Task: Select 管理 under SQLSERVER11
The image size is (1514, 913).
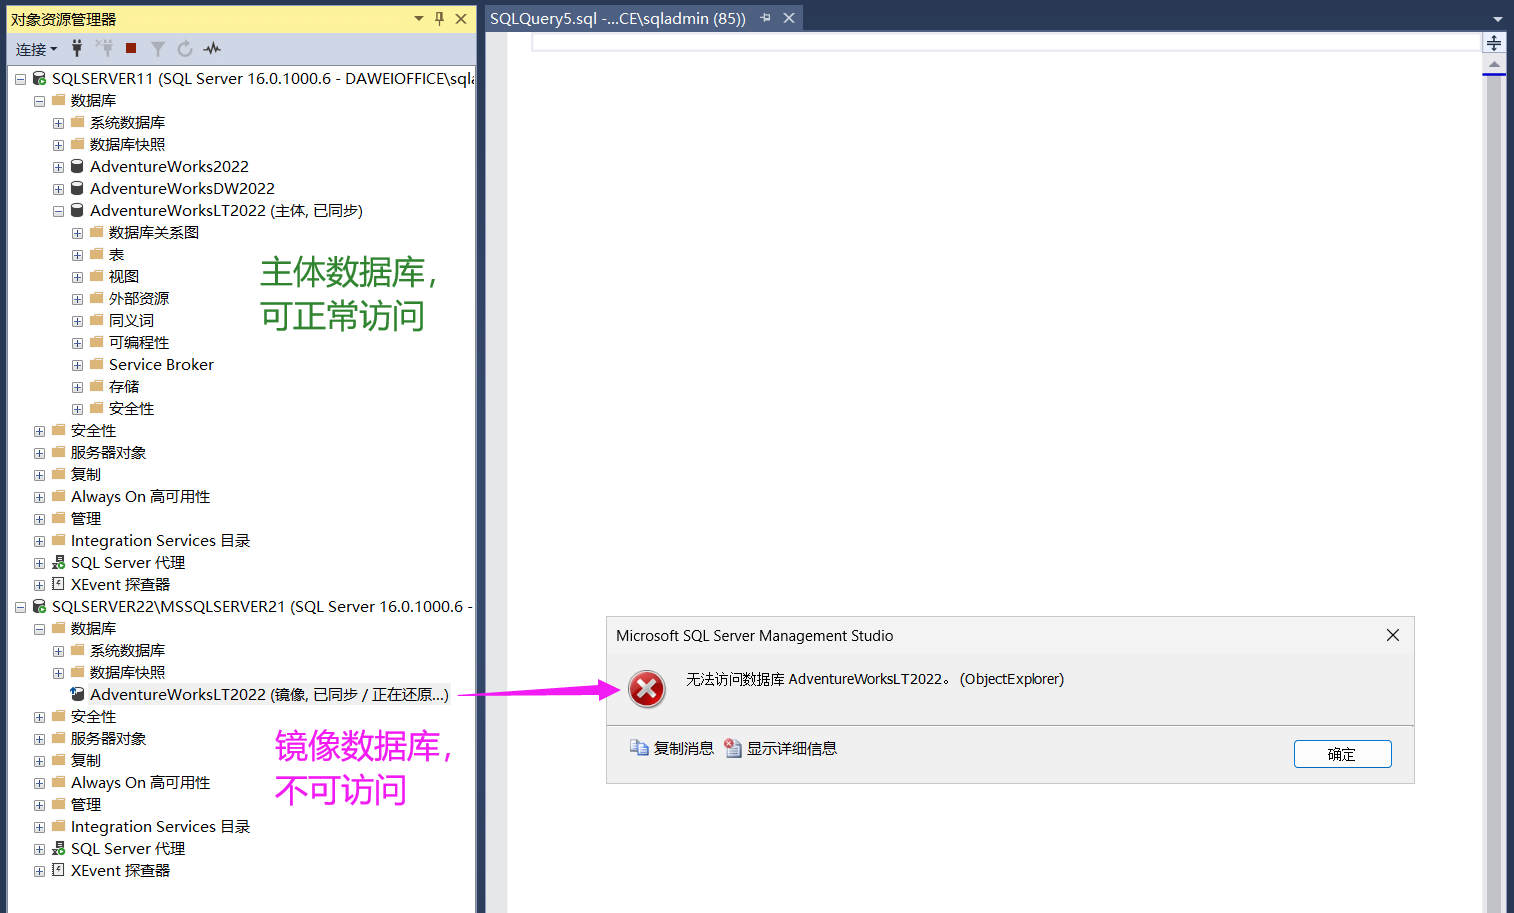Action: [86, 518]
